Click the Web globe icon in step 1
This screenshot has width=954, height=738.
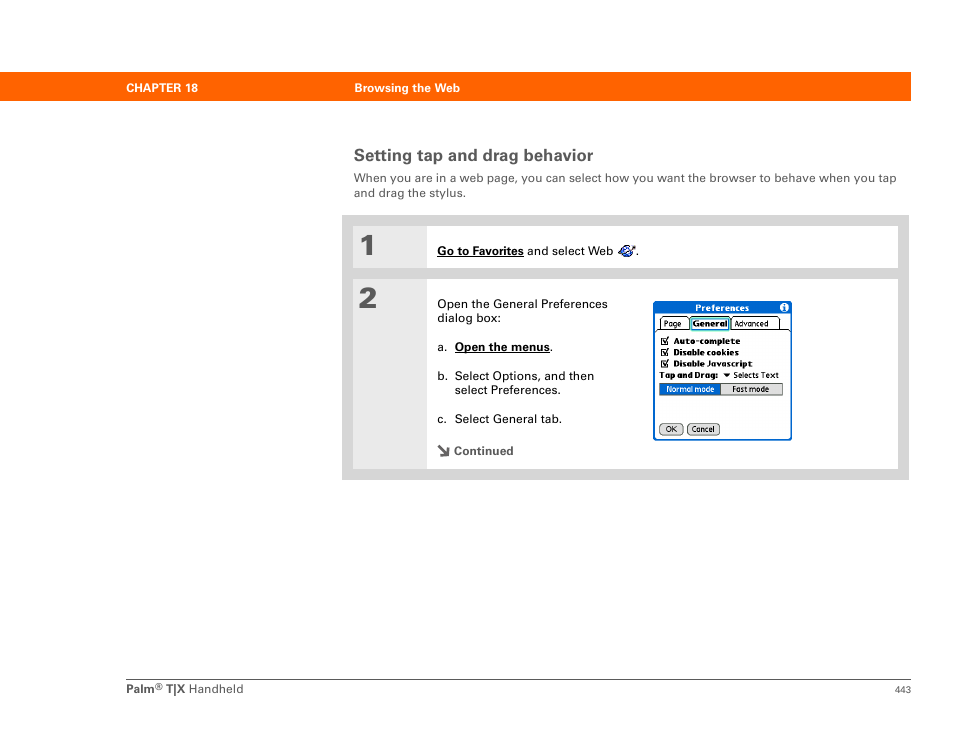627,251
